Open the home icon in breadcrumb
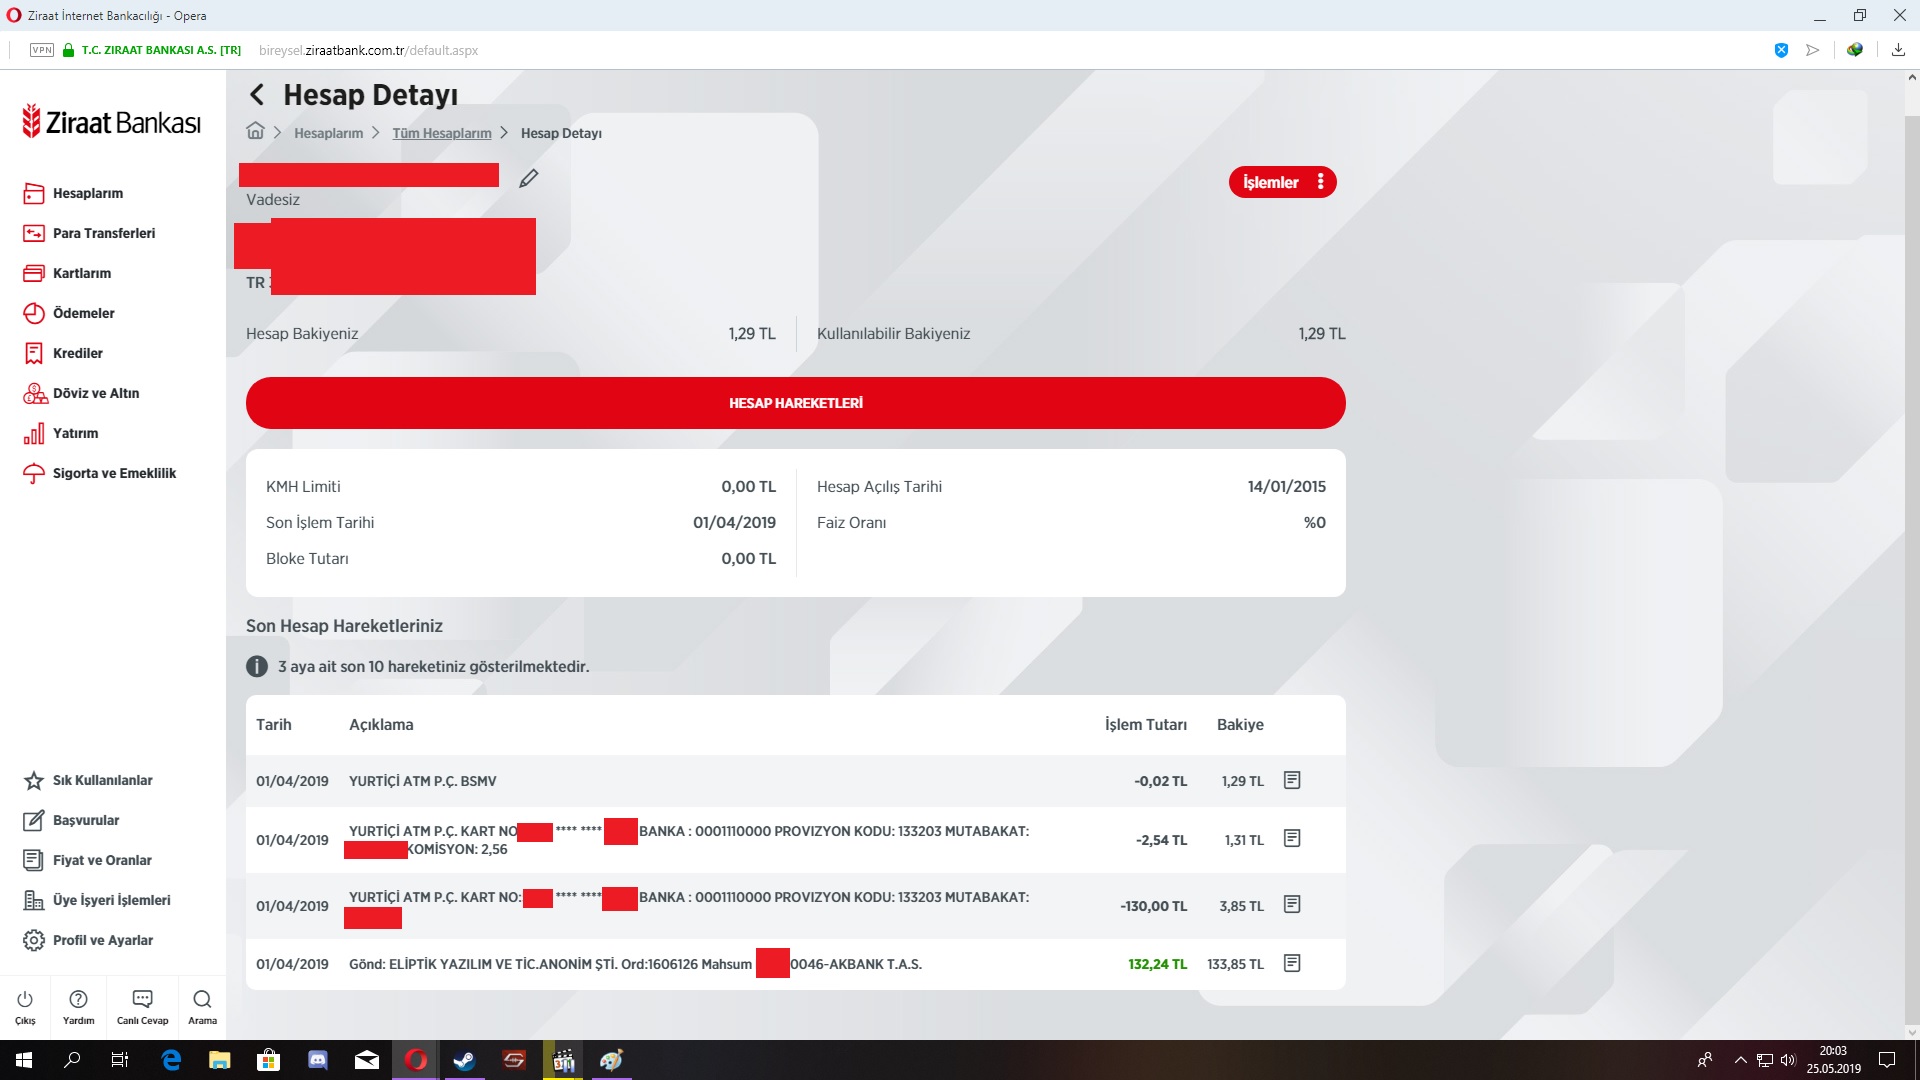The image size is (1920, 1080). click(x=256, y=131)
